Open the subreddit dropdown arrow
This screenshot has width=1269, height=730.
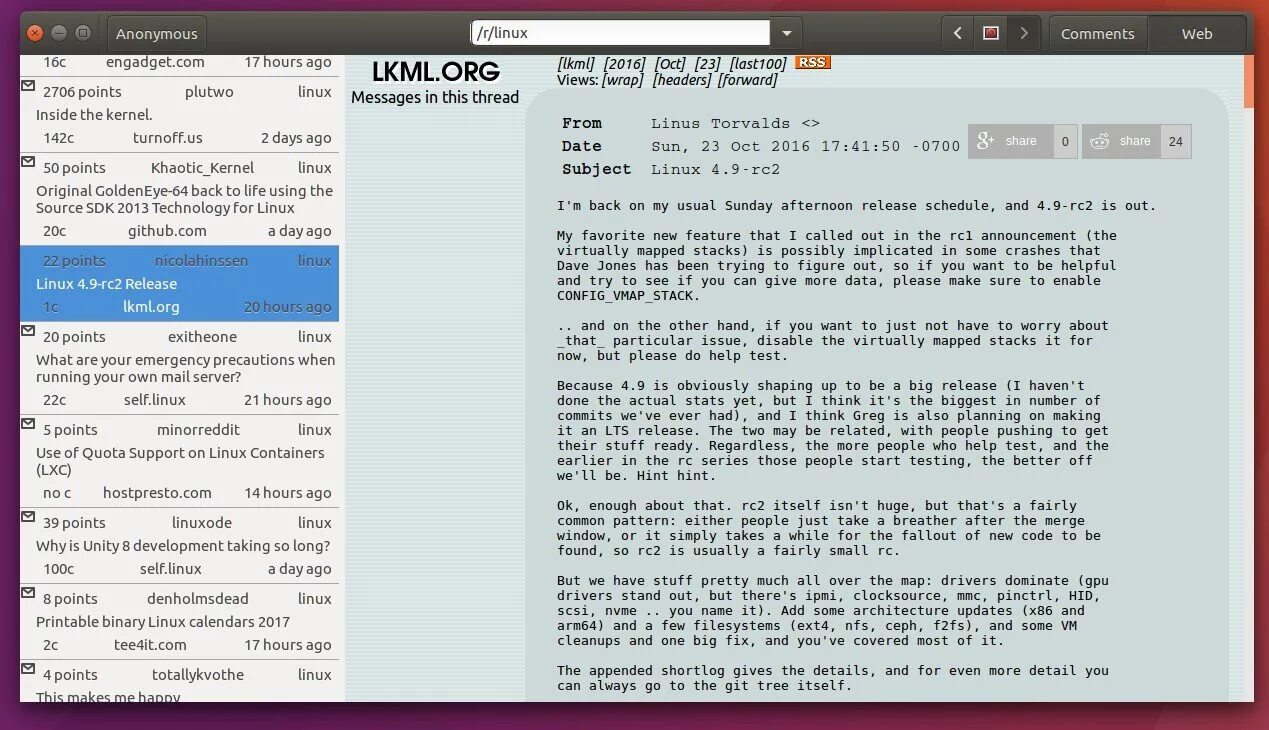[787, 33]
